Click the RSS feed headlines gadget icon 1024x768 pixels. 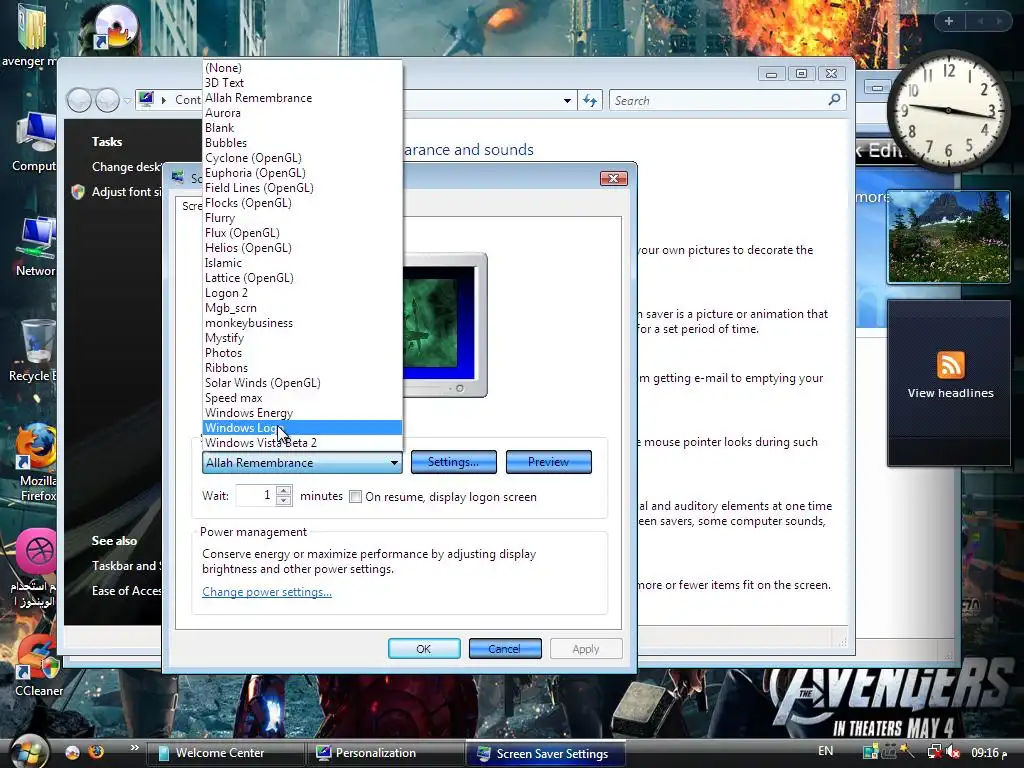pos(950,364)
